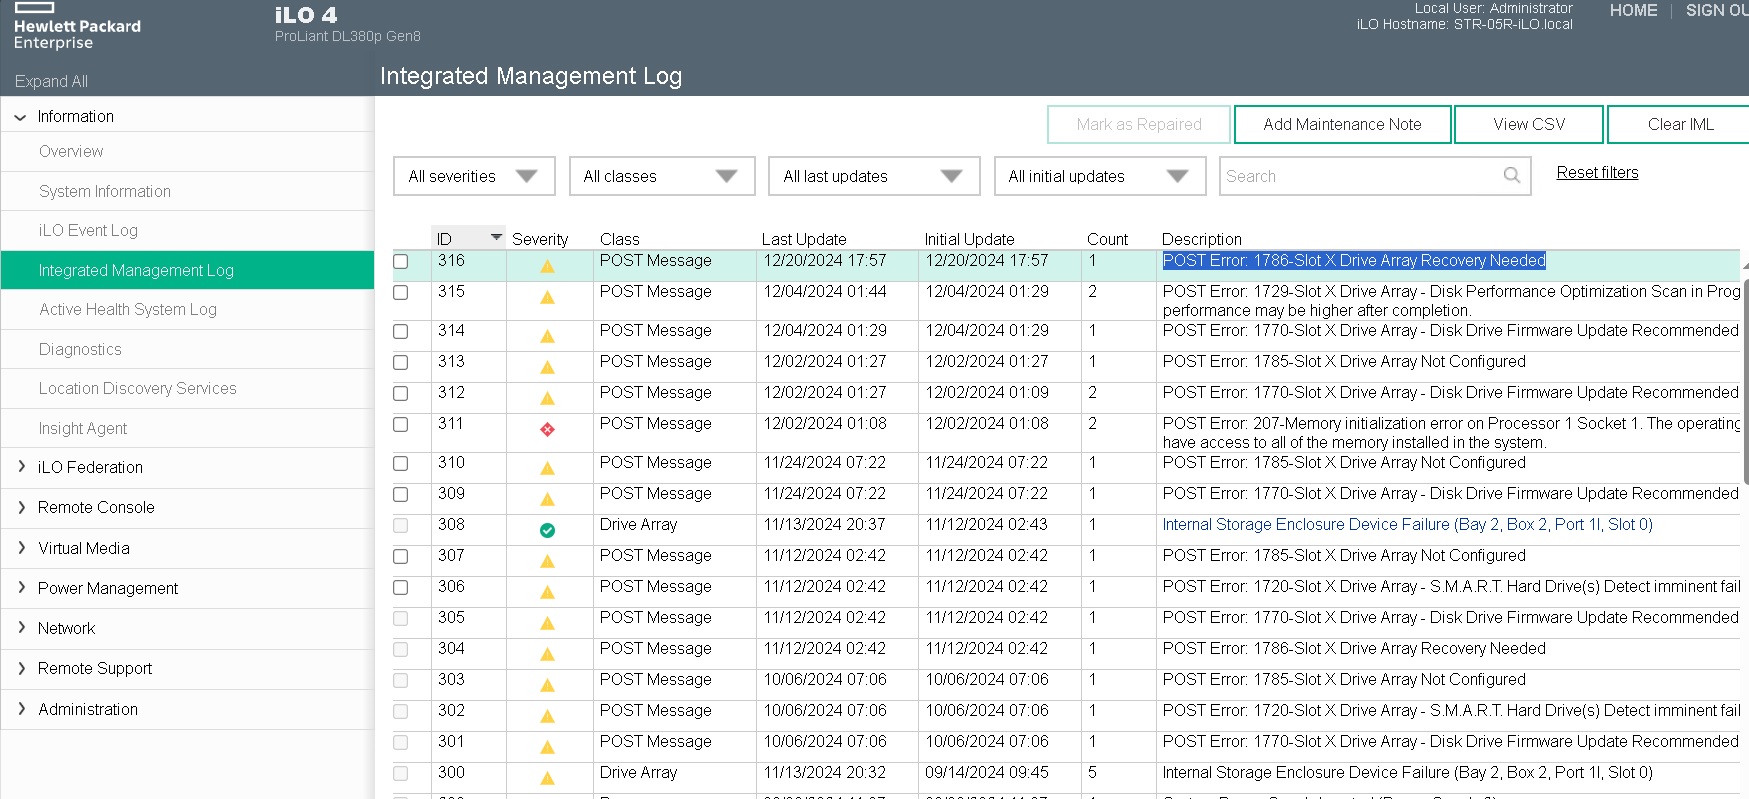Expand the Administration section
The image size is (1749, 799).
tap(21, 709)
